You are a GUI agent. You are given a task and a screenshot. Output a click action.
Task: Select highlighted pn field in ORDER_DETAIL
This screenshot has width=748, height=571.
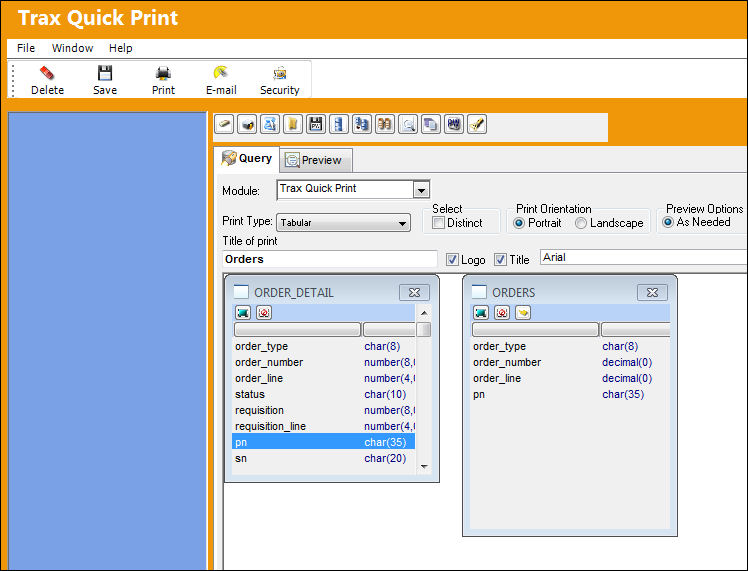tap(323, 442)
